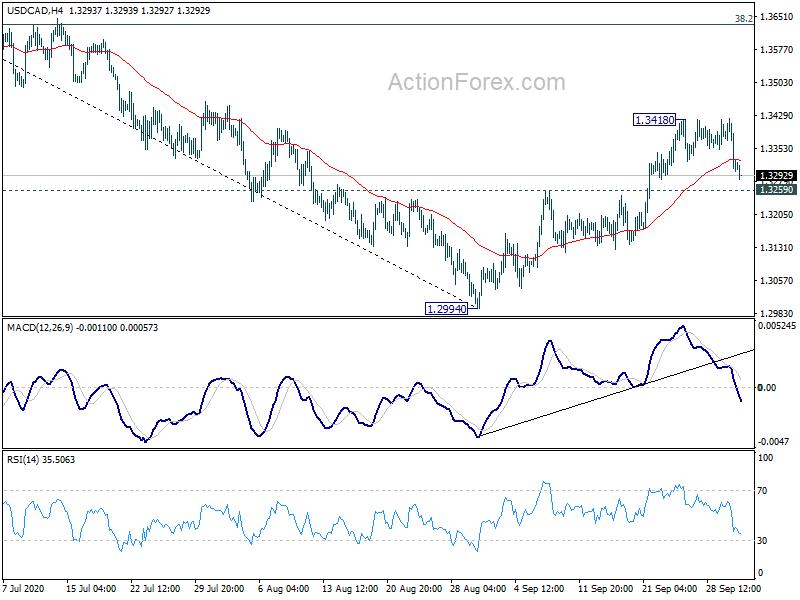The width and height of the screenshot is (800, 600).
Task: Click the 11 Sep 20:00 time label
Action: click(606, 588)
